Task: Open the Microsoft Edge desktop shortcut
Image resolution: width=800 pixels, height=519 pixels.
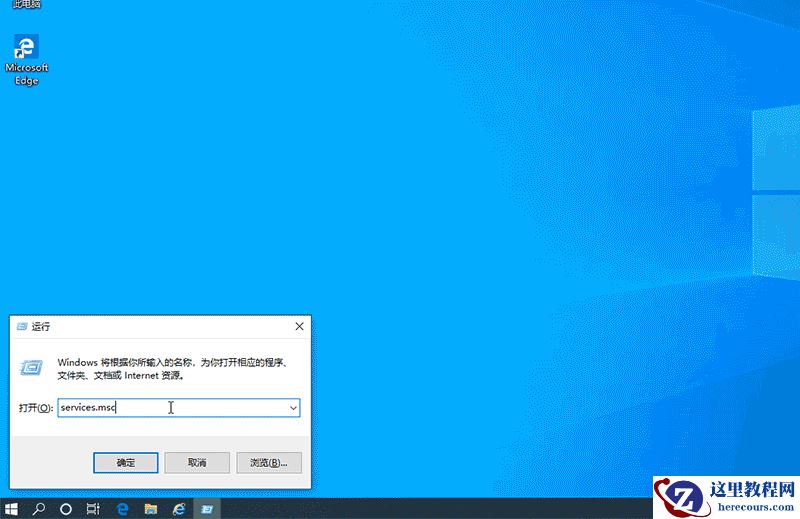Action: pos(26,60)
